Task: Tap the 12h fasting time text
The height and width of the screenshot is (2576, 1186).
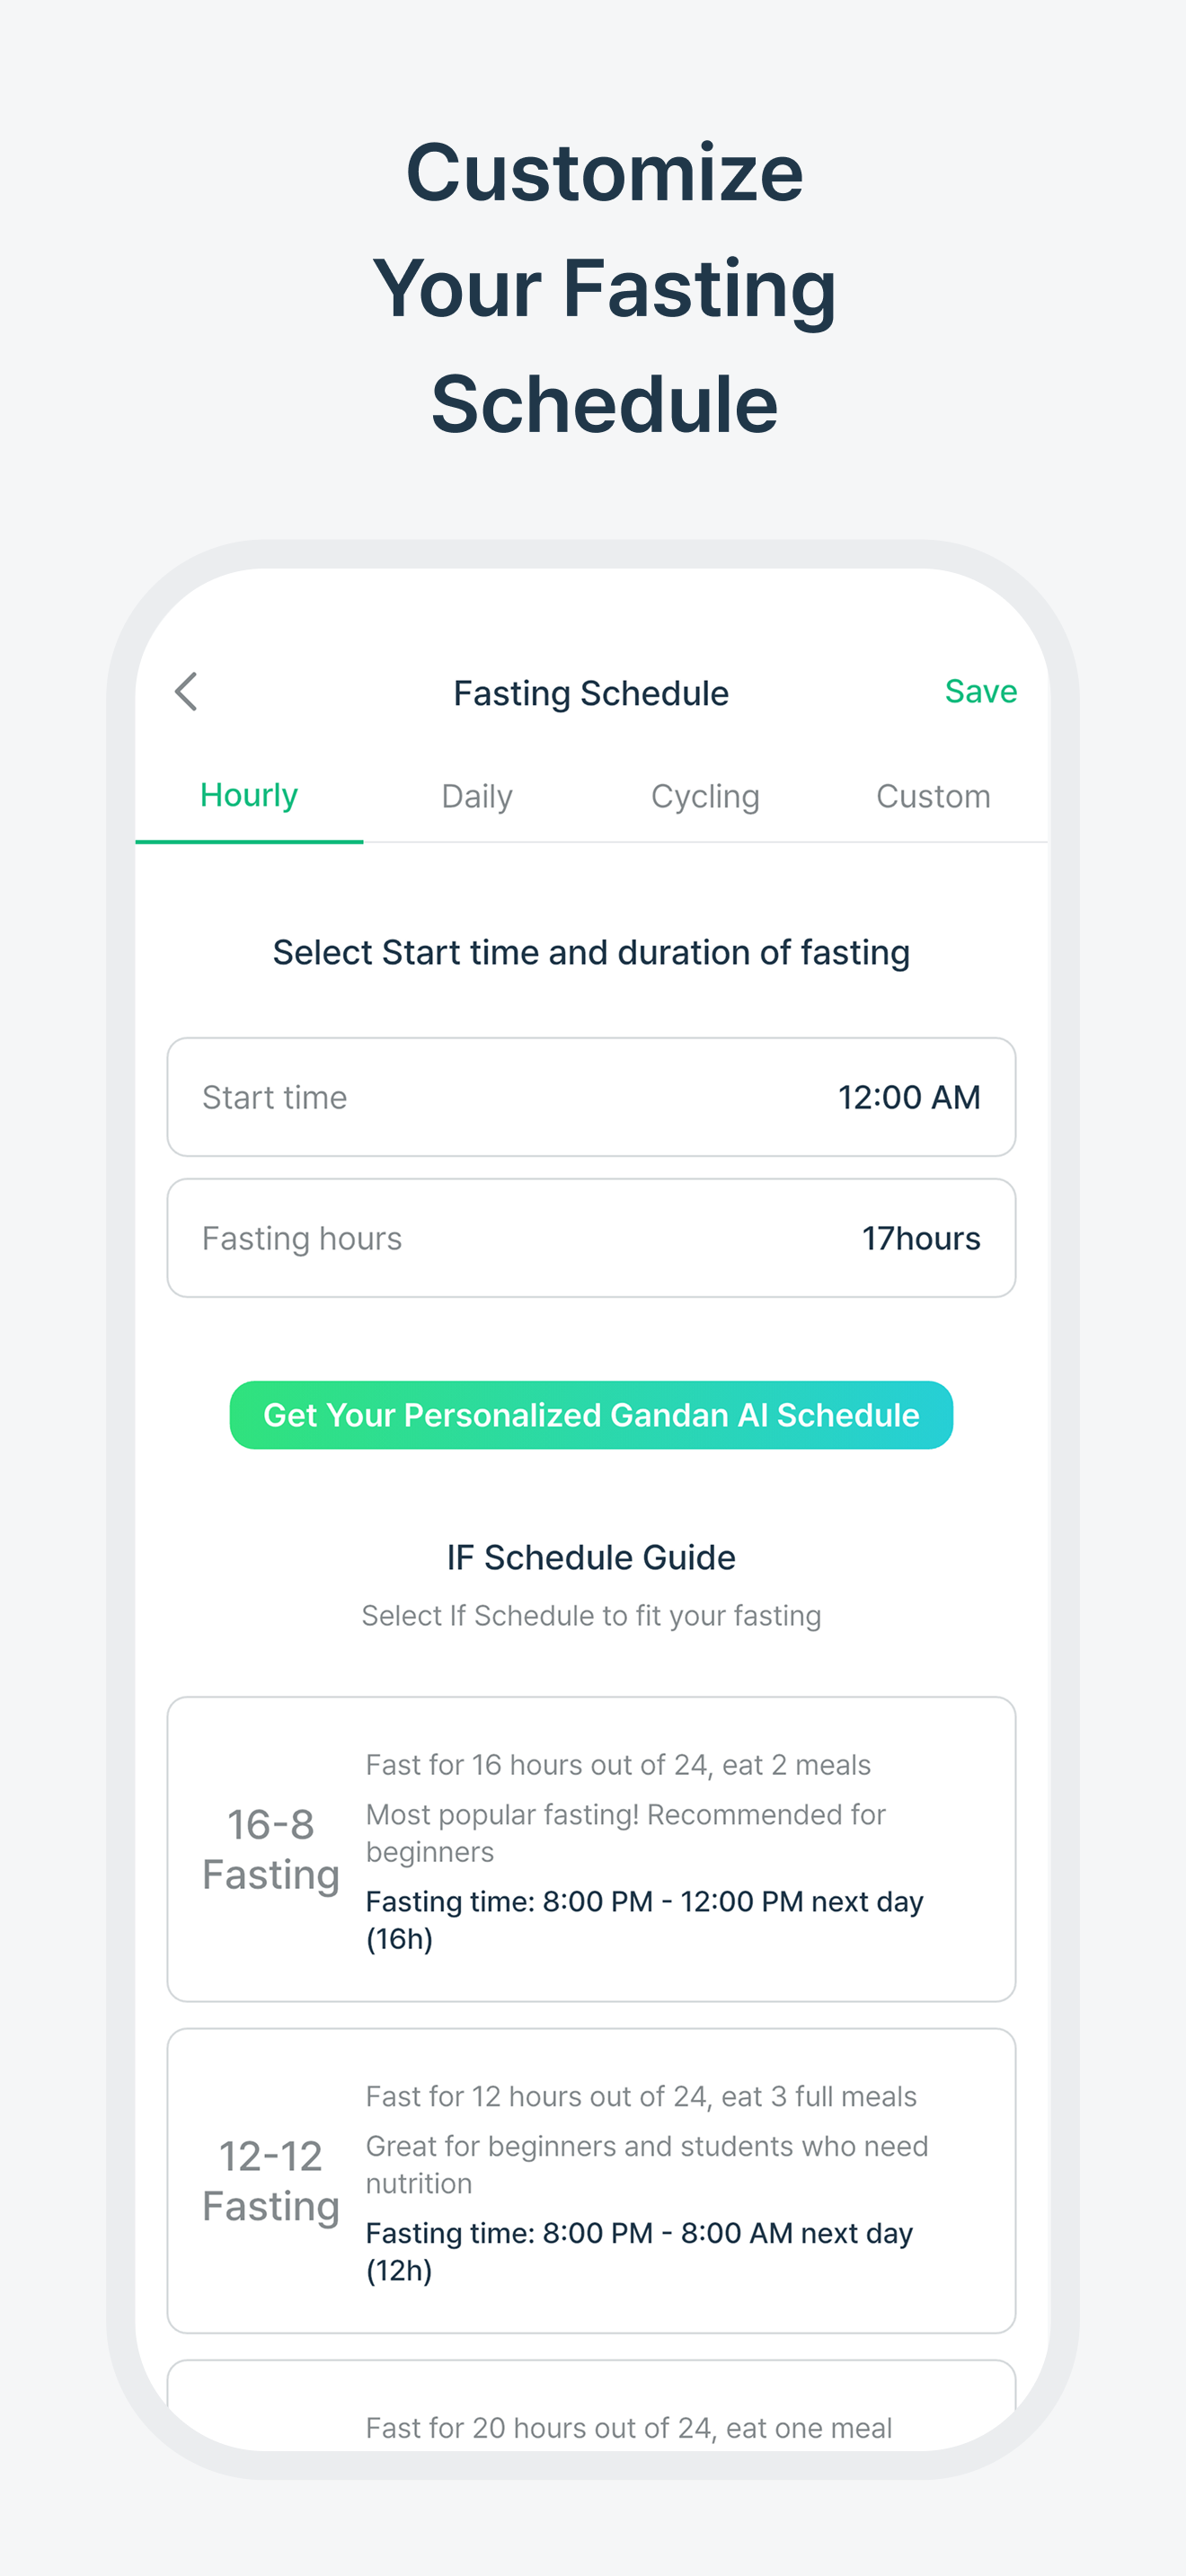Action: pos(639,2252)
